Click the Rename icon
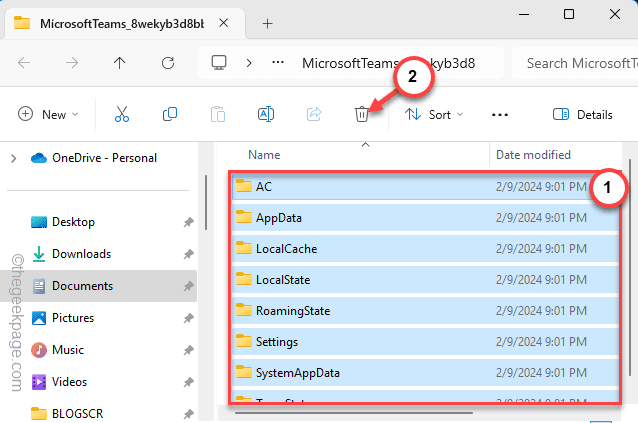Viewport: 638px width, 423px height. (266, 114)
